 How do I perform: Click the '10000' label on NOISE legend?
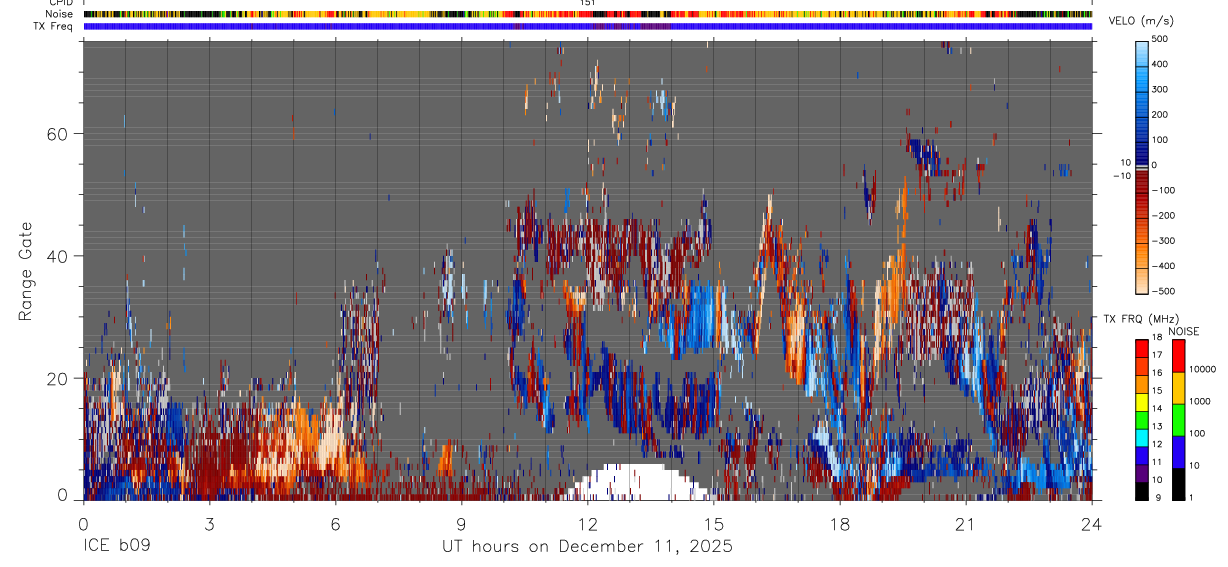(x=1202, y=369)
